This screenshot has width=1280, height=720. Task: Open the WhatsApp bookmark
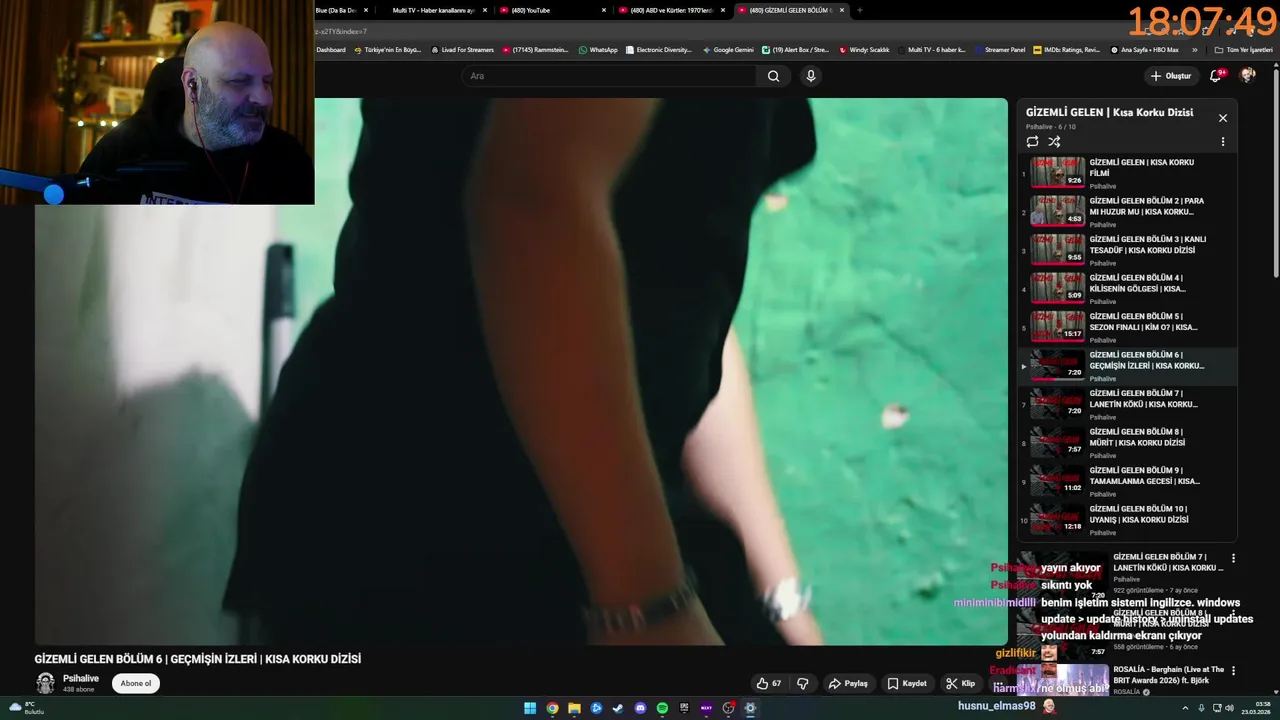pyautogui.click(x=598, y=49)
